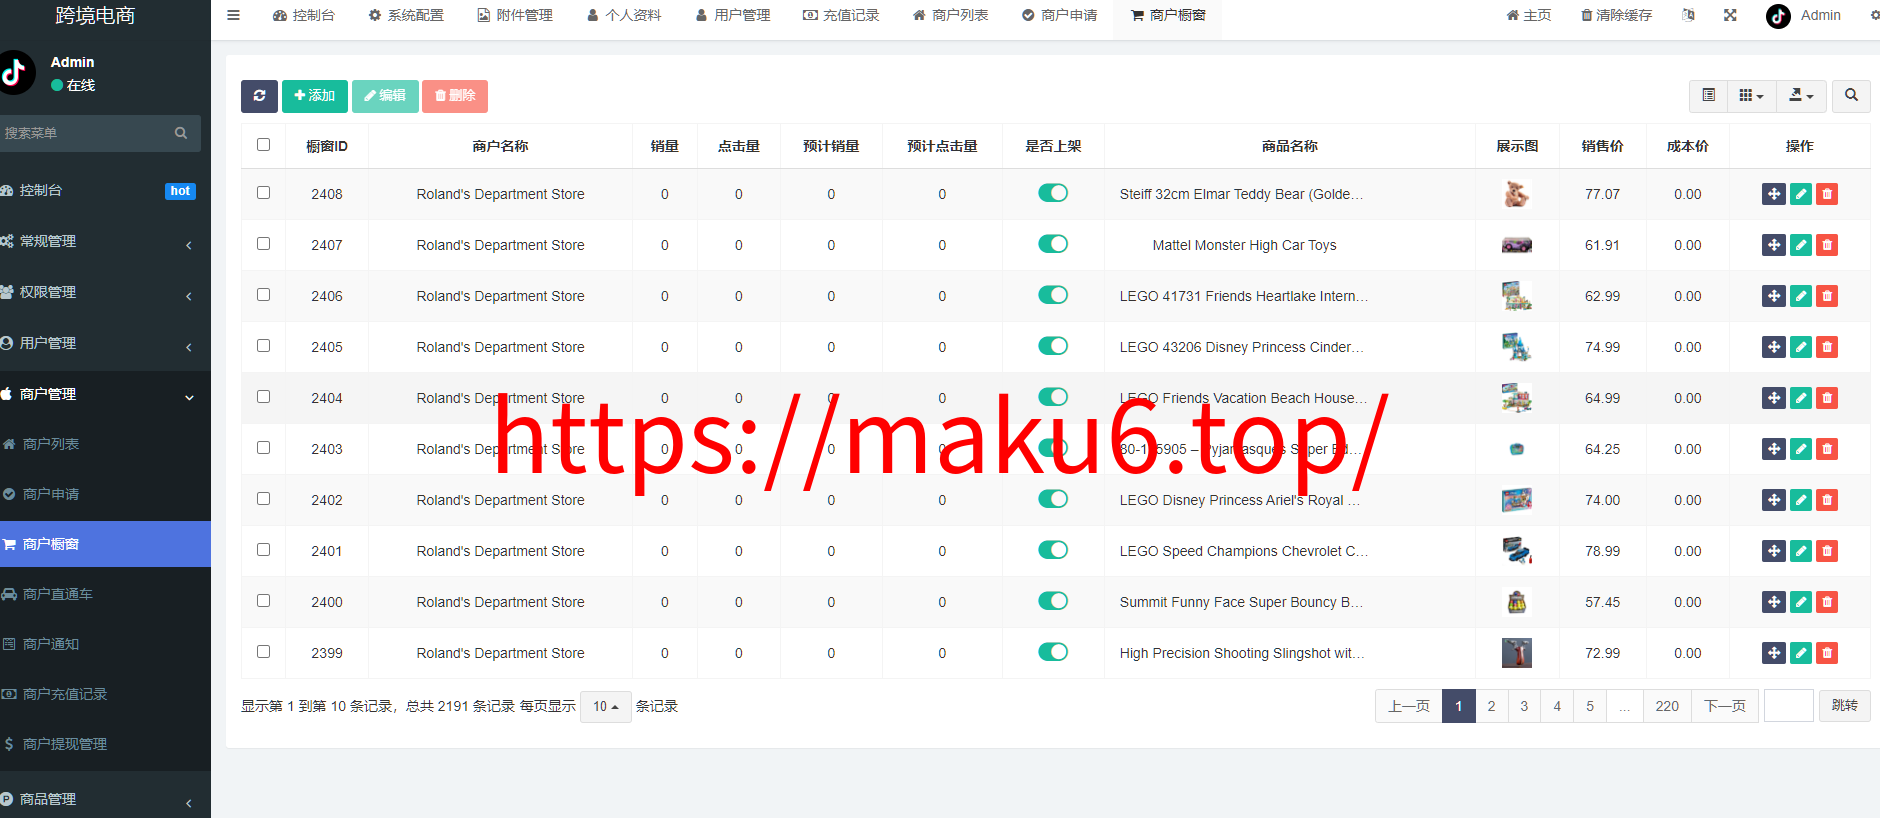Click green edit pencil for row 2401
This screenshot has width=1880, height=818.
pos(1801,551)
